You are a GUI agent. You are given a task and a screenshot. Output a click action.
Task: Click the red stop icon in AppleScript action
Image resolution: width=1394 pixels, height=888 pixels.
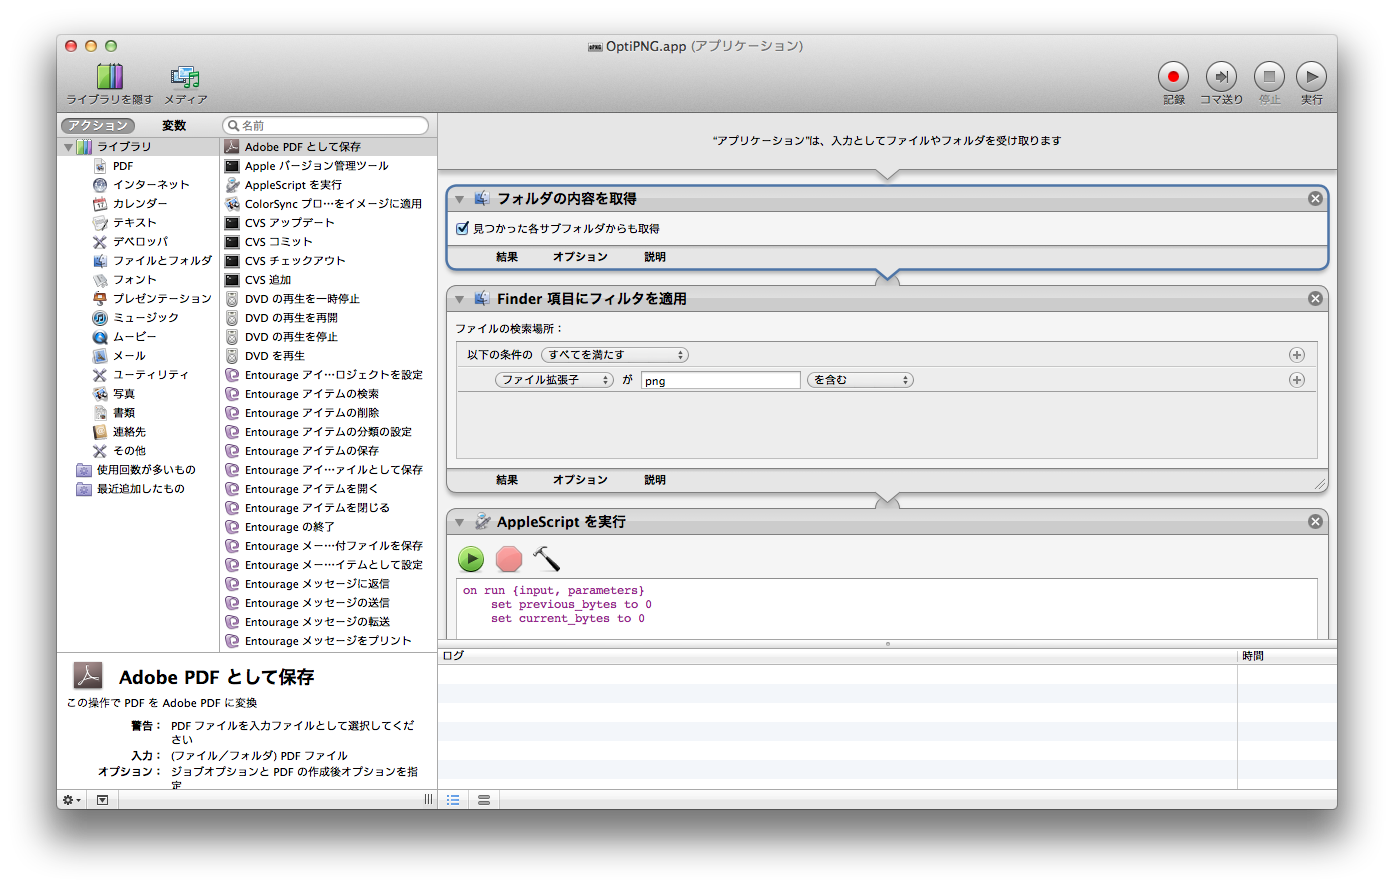tap(509, 559)
